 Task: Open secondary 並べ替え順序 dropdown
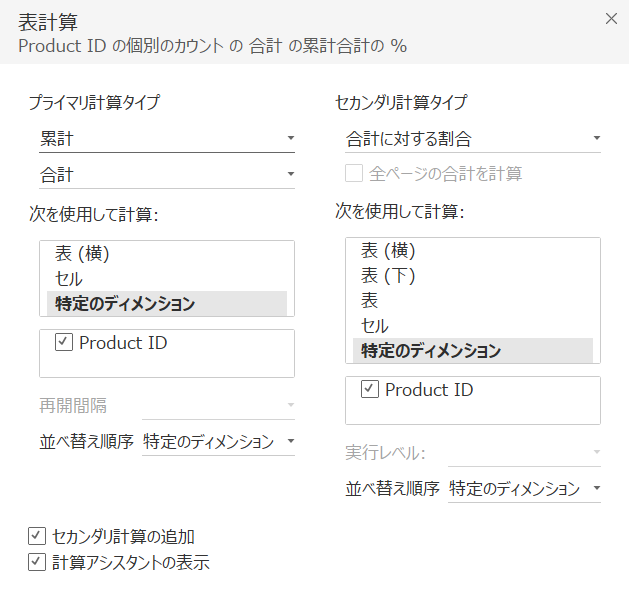(524, 488)
